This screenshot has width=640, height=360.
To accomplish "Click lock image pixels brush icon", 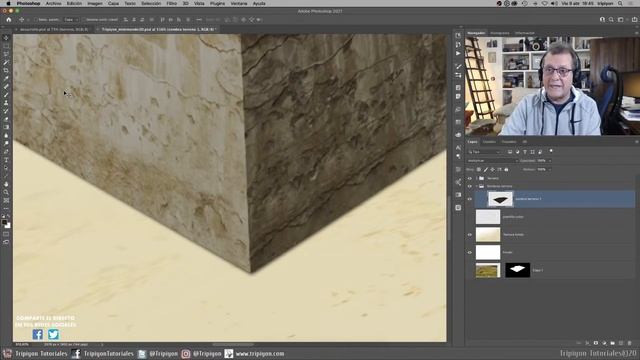I will (x=486, y=169).
